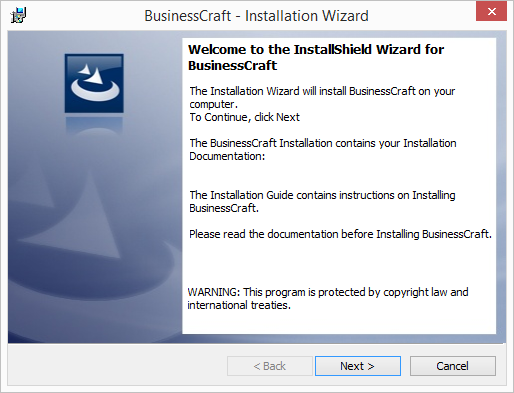Image resolution: width=514 pixels, height=393 pixels.
Task: Click the 'BusinessCraft - Installation Wizard' window title
Action: pos(256,16)
